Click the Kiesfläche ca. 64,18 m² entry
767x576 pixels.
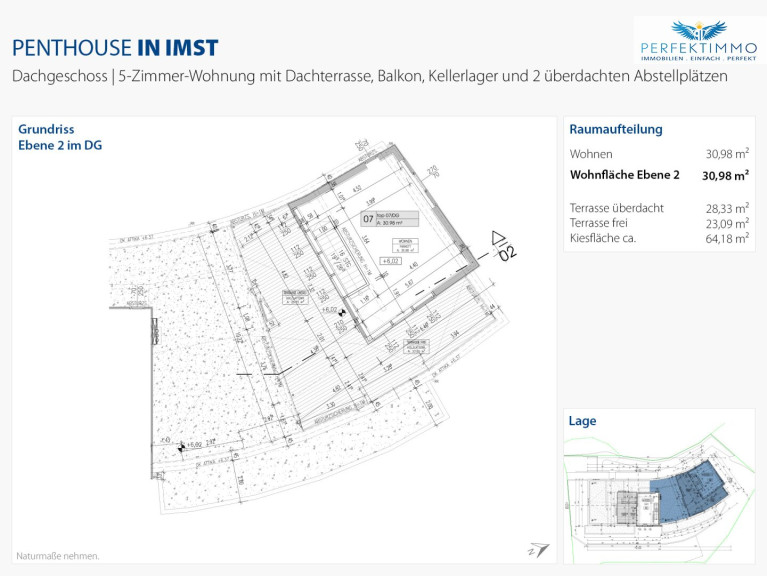click(659, 238)
